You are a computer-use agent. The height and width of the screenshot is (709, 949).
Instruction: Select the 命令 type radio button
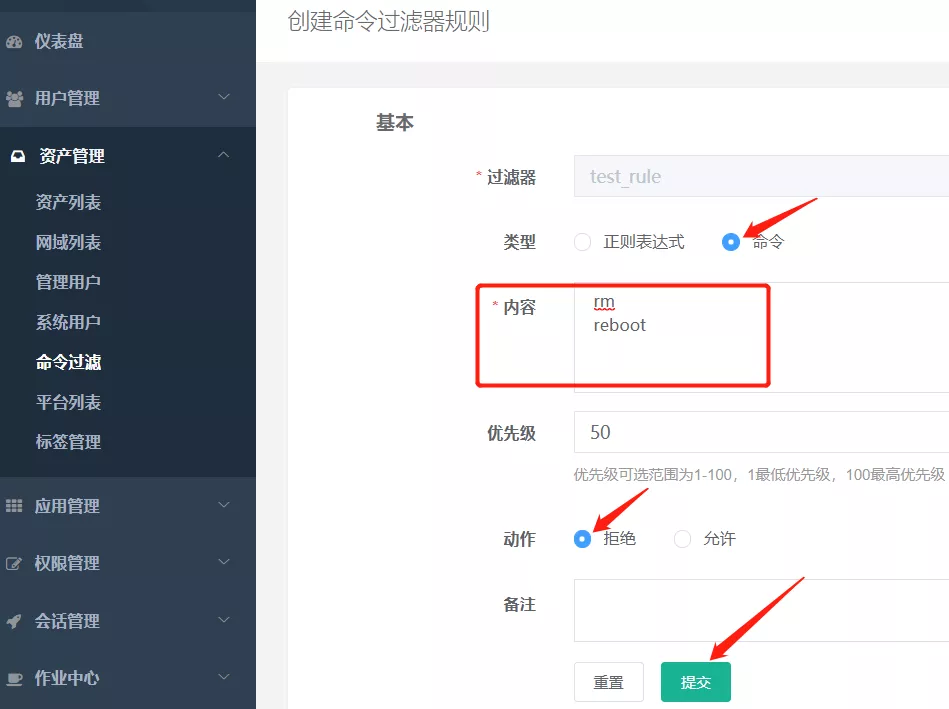[731, 242]
